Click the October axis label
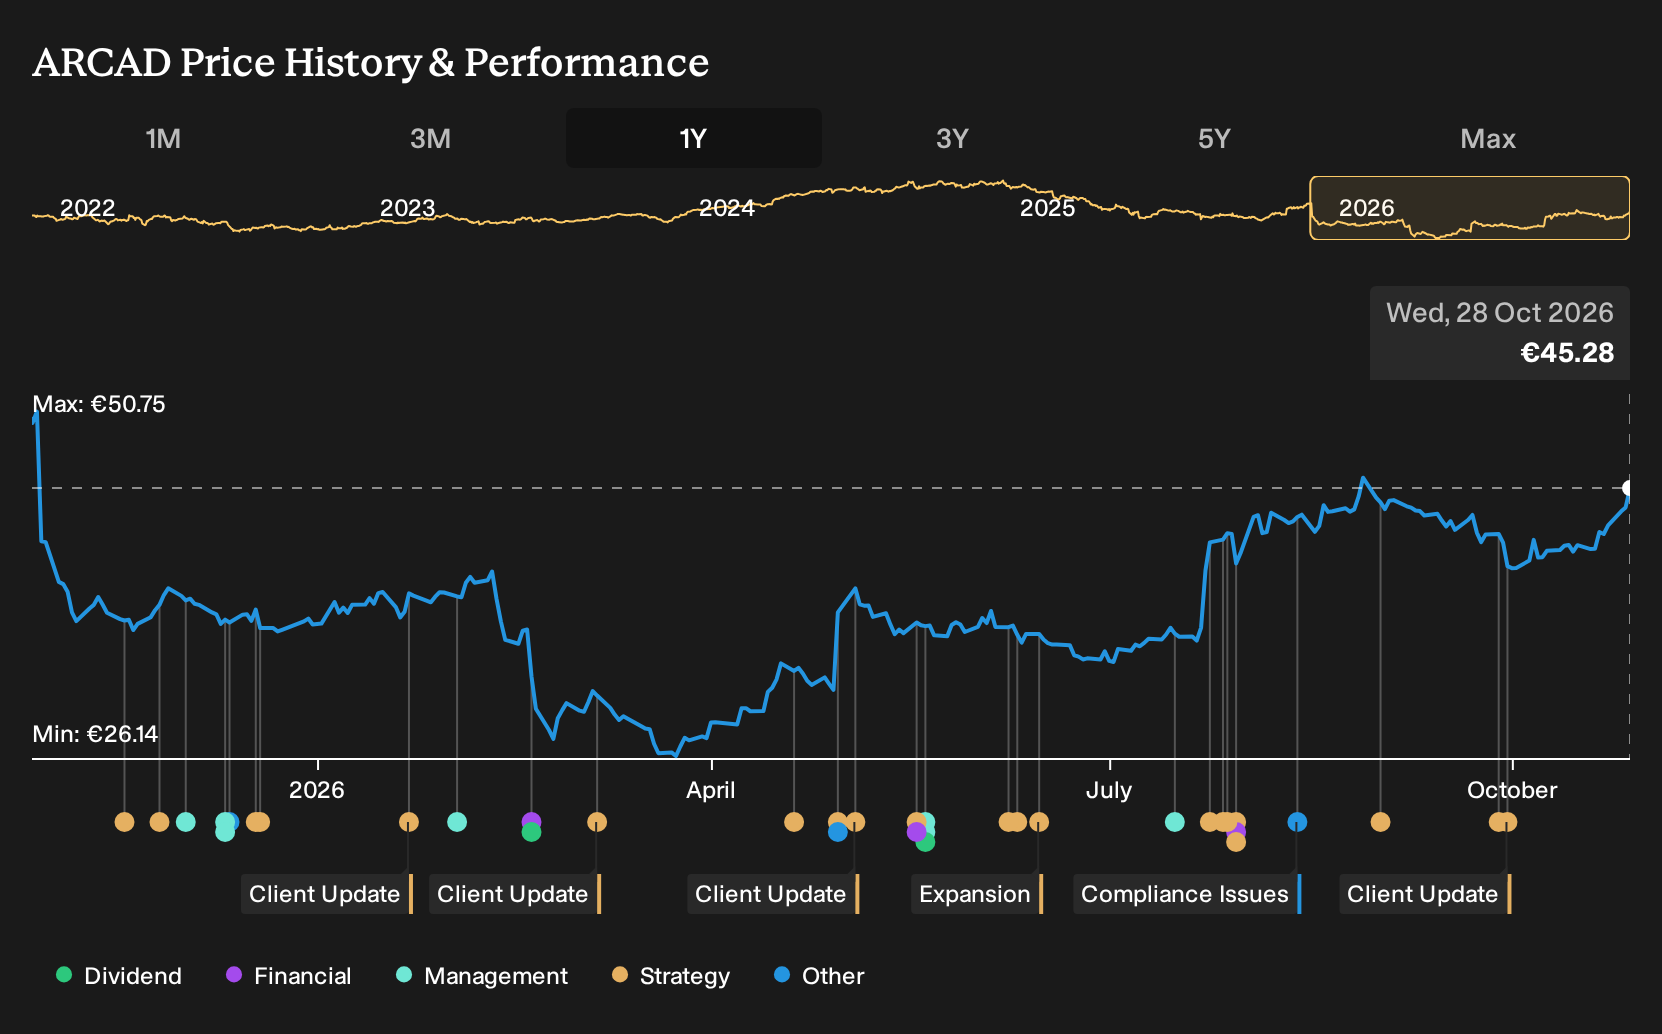This screenshot has width=1662, height=1034. coord(1512,790)
